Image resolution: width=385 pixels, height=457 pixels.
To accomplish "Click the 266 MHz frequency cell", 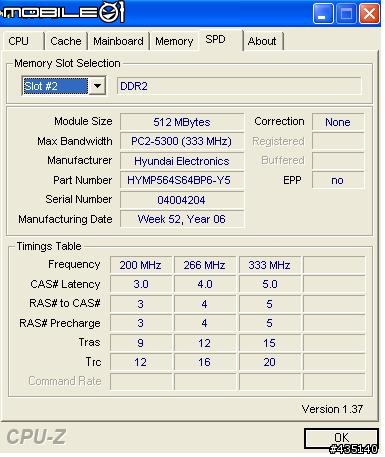I will coord(205,265).
